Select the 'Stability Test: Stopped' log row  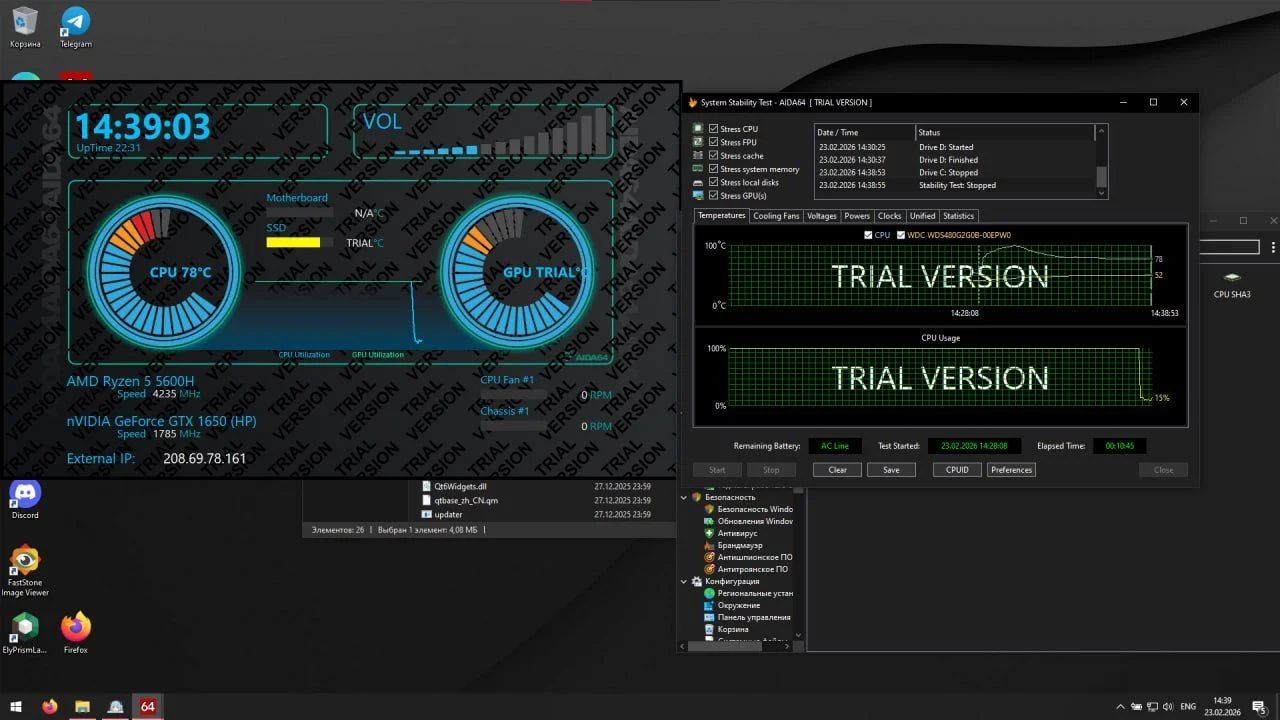(955, 185)
